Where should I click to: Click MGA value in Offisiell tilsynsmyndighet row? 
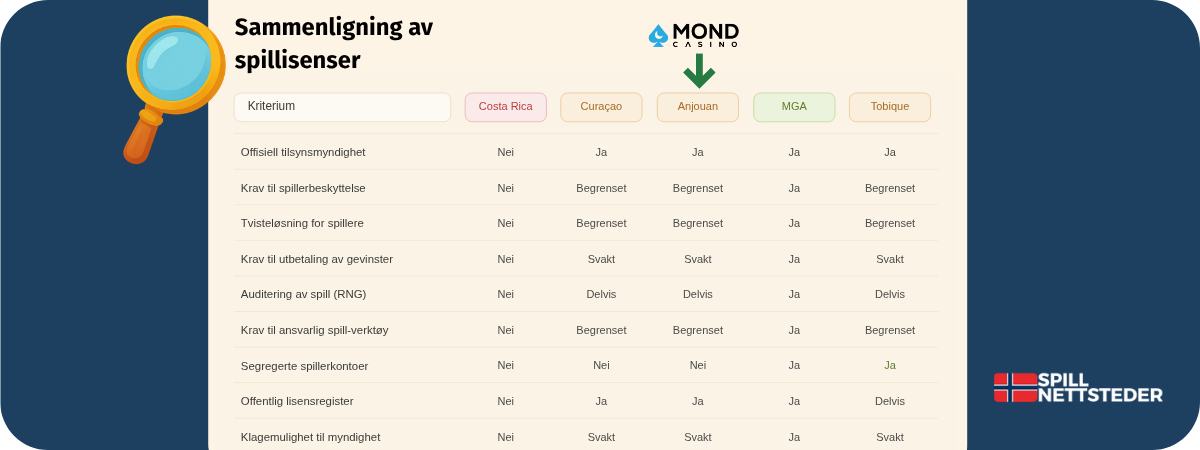(x=794, y=152)
